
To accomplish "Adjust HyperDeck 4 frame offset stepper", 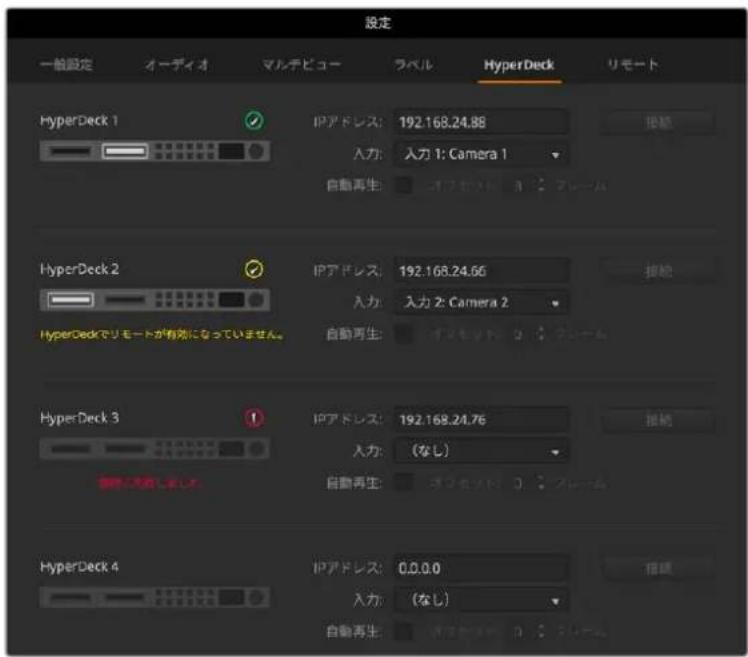I will coord(540,632).
